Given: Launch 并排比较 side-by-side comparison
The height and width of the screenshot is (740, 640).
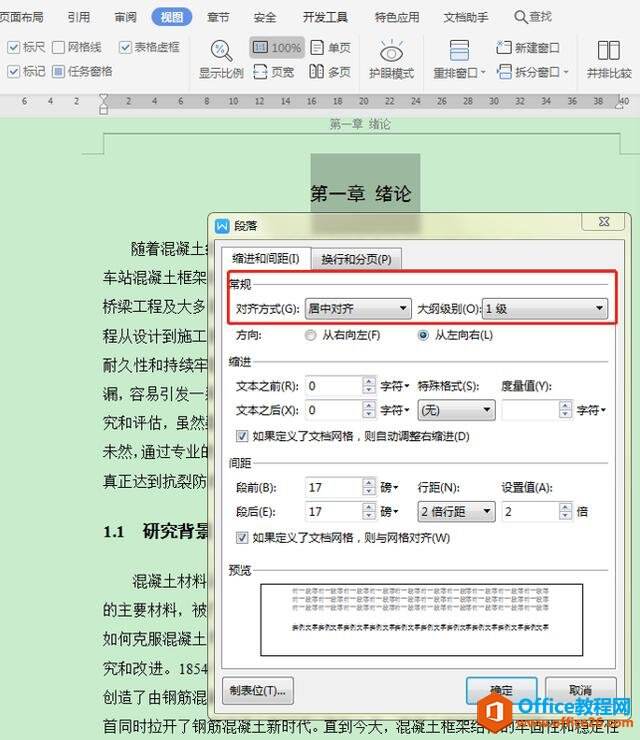Looking at the screenshot, I should 609,60.
